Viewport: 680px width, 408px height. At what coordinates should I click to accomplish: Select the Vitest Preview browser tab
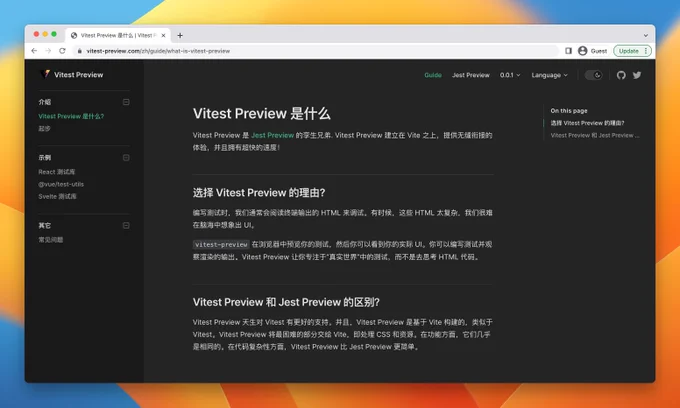[x=118, y=36]
